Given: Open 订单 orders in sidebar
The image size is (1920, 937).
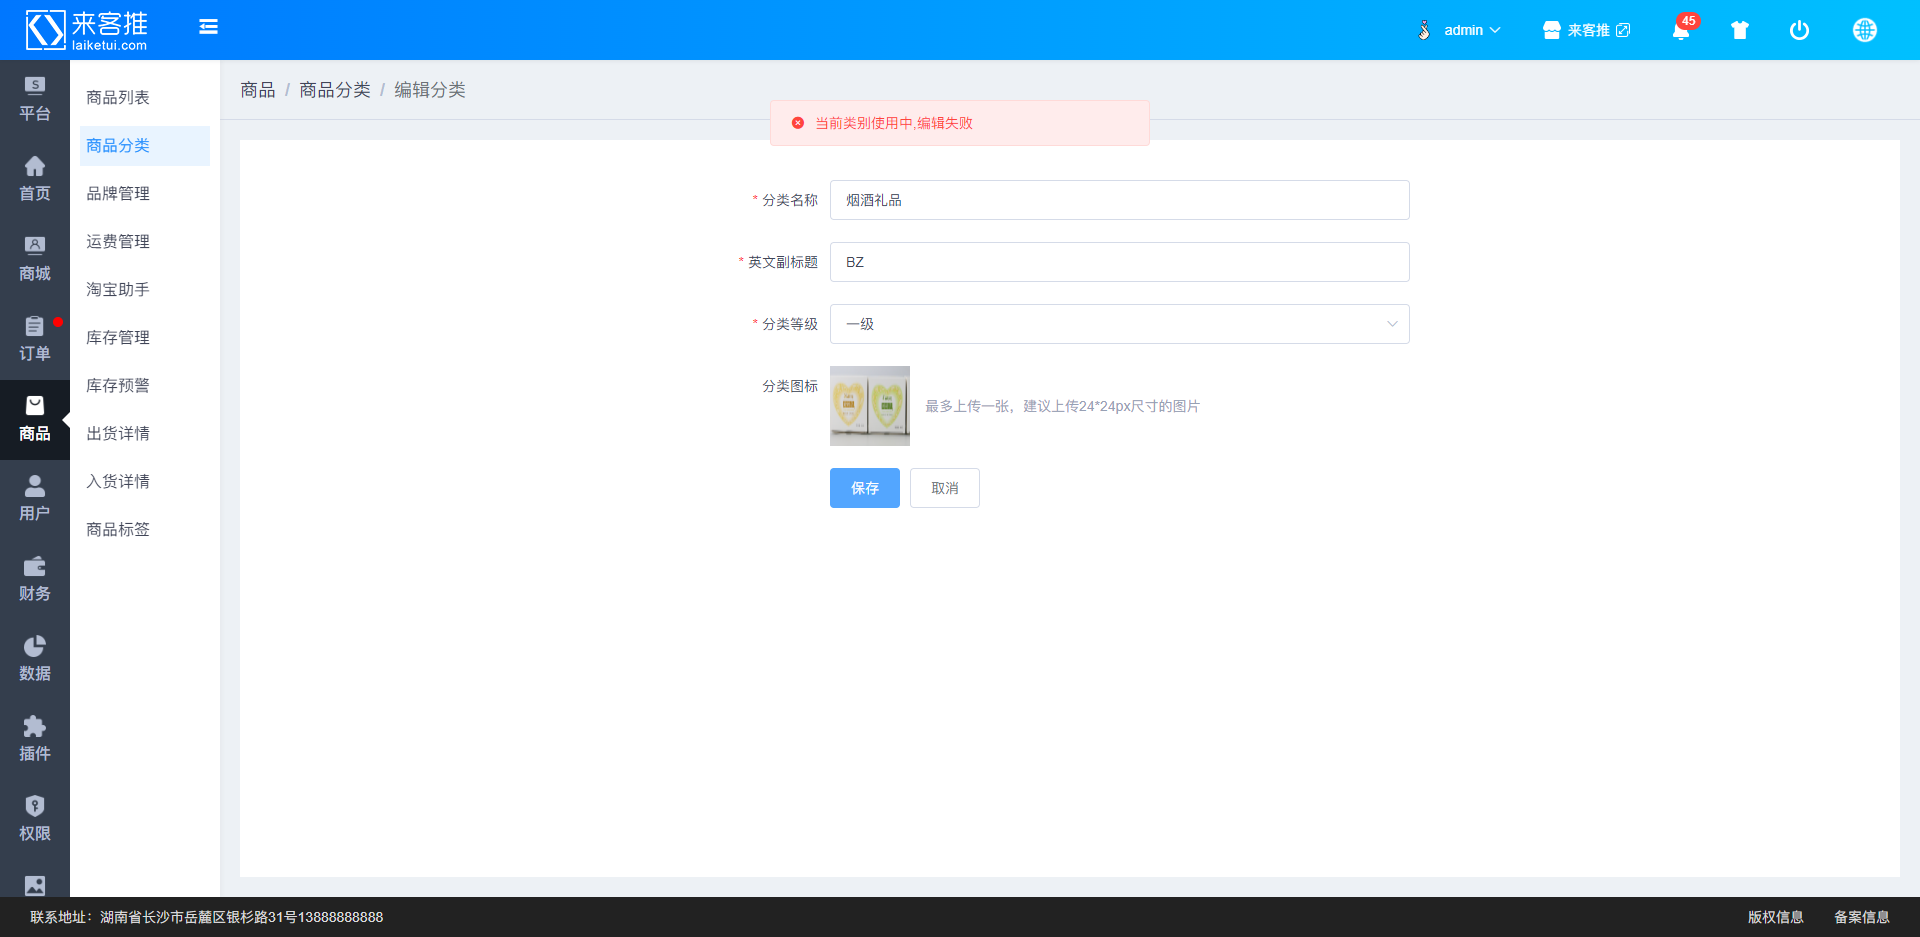Looking at the screenshot, I should [x=35, y=340].
